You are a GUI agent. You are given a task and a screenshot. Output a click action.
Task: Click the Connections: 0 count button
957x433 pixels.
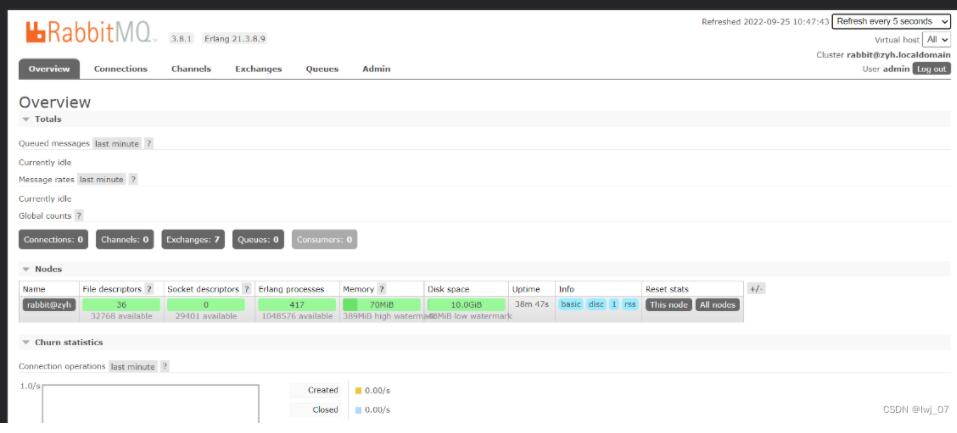pyautogui.click(x=53, y=239)
